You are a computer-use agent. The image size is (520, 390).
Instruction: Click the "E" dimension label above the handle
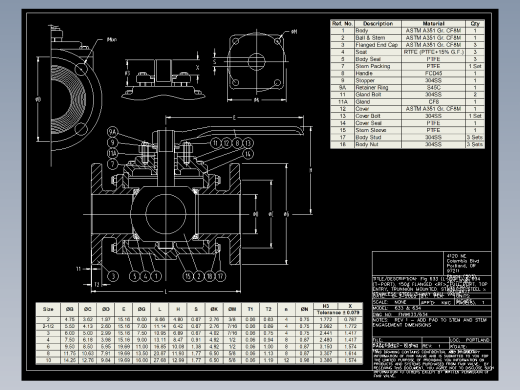(x=234, y=117)
